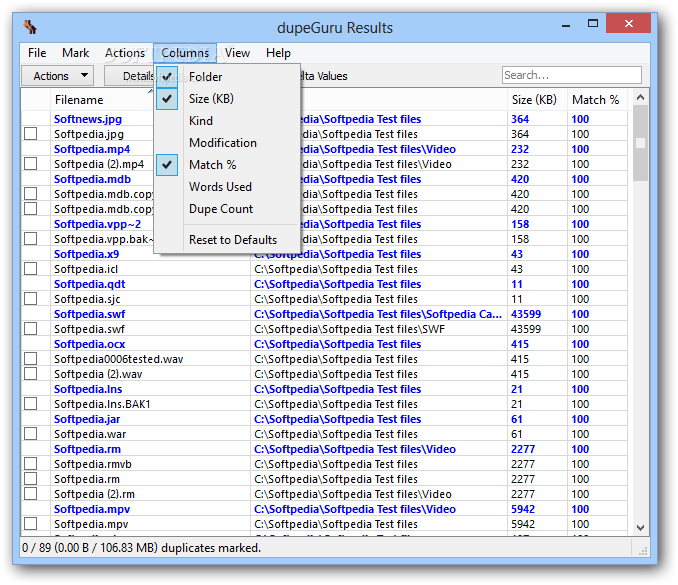This screenshot has width=678, height=585.
Task: Mark the Softpedia0006tested.wav checkbox
Action: (31, 358)
